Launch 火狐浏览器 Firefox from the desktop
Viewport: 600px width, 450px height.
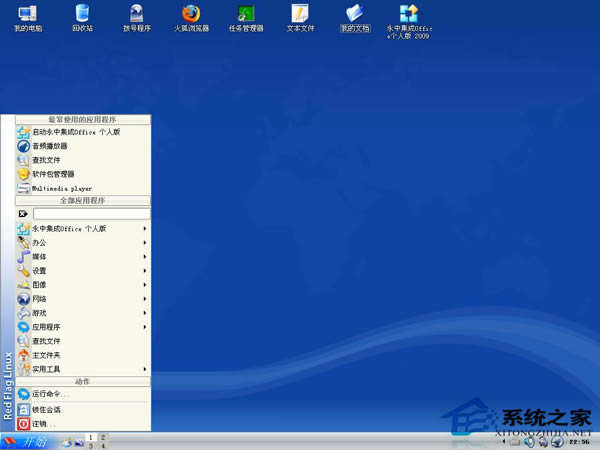tap(191, 18)
